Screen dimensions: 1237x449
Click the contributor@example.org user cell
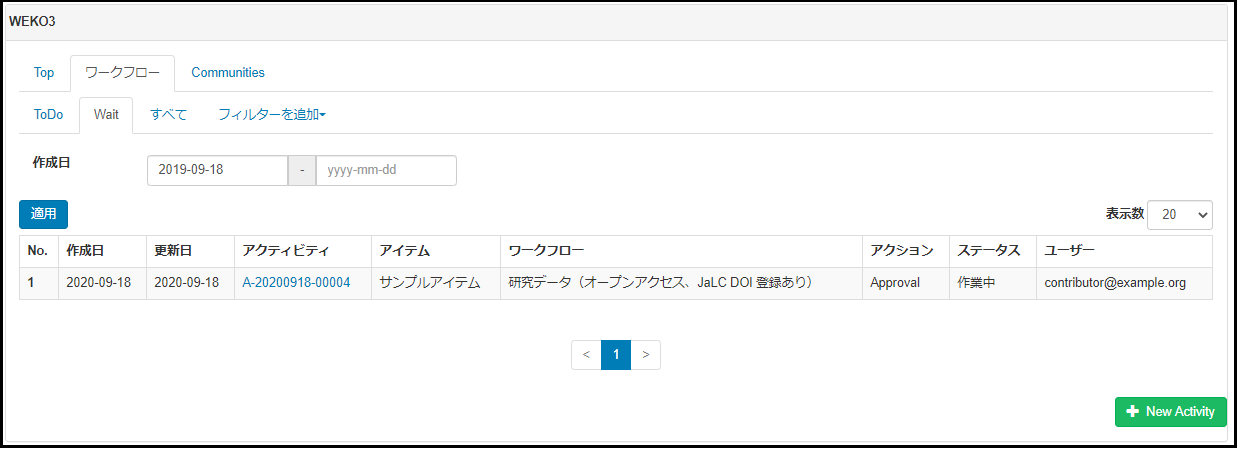[x=1115, y=283]
